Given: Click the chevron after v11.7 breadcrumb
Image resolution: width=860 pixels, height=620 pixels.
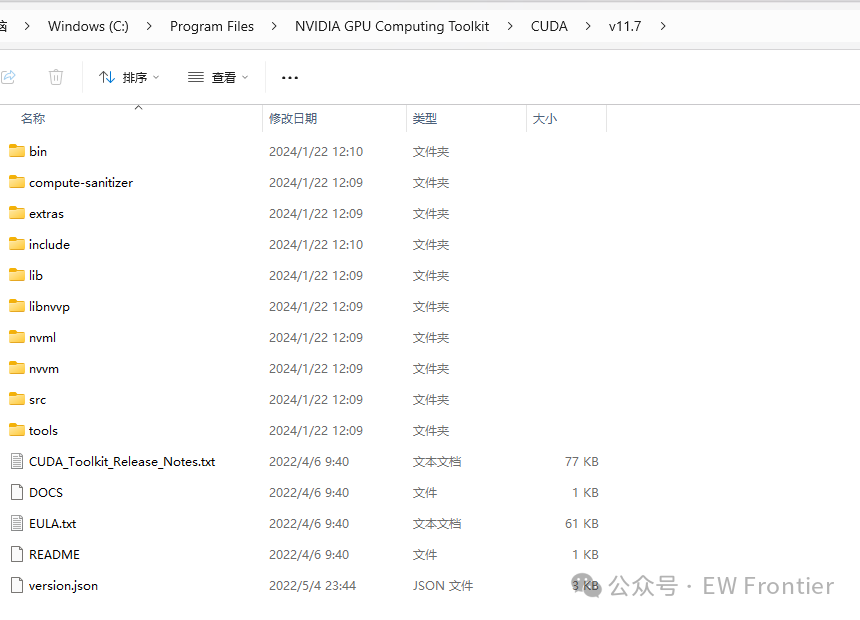Looking at the screenshot, I should pos(662,26).
